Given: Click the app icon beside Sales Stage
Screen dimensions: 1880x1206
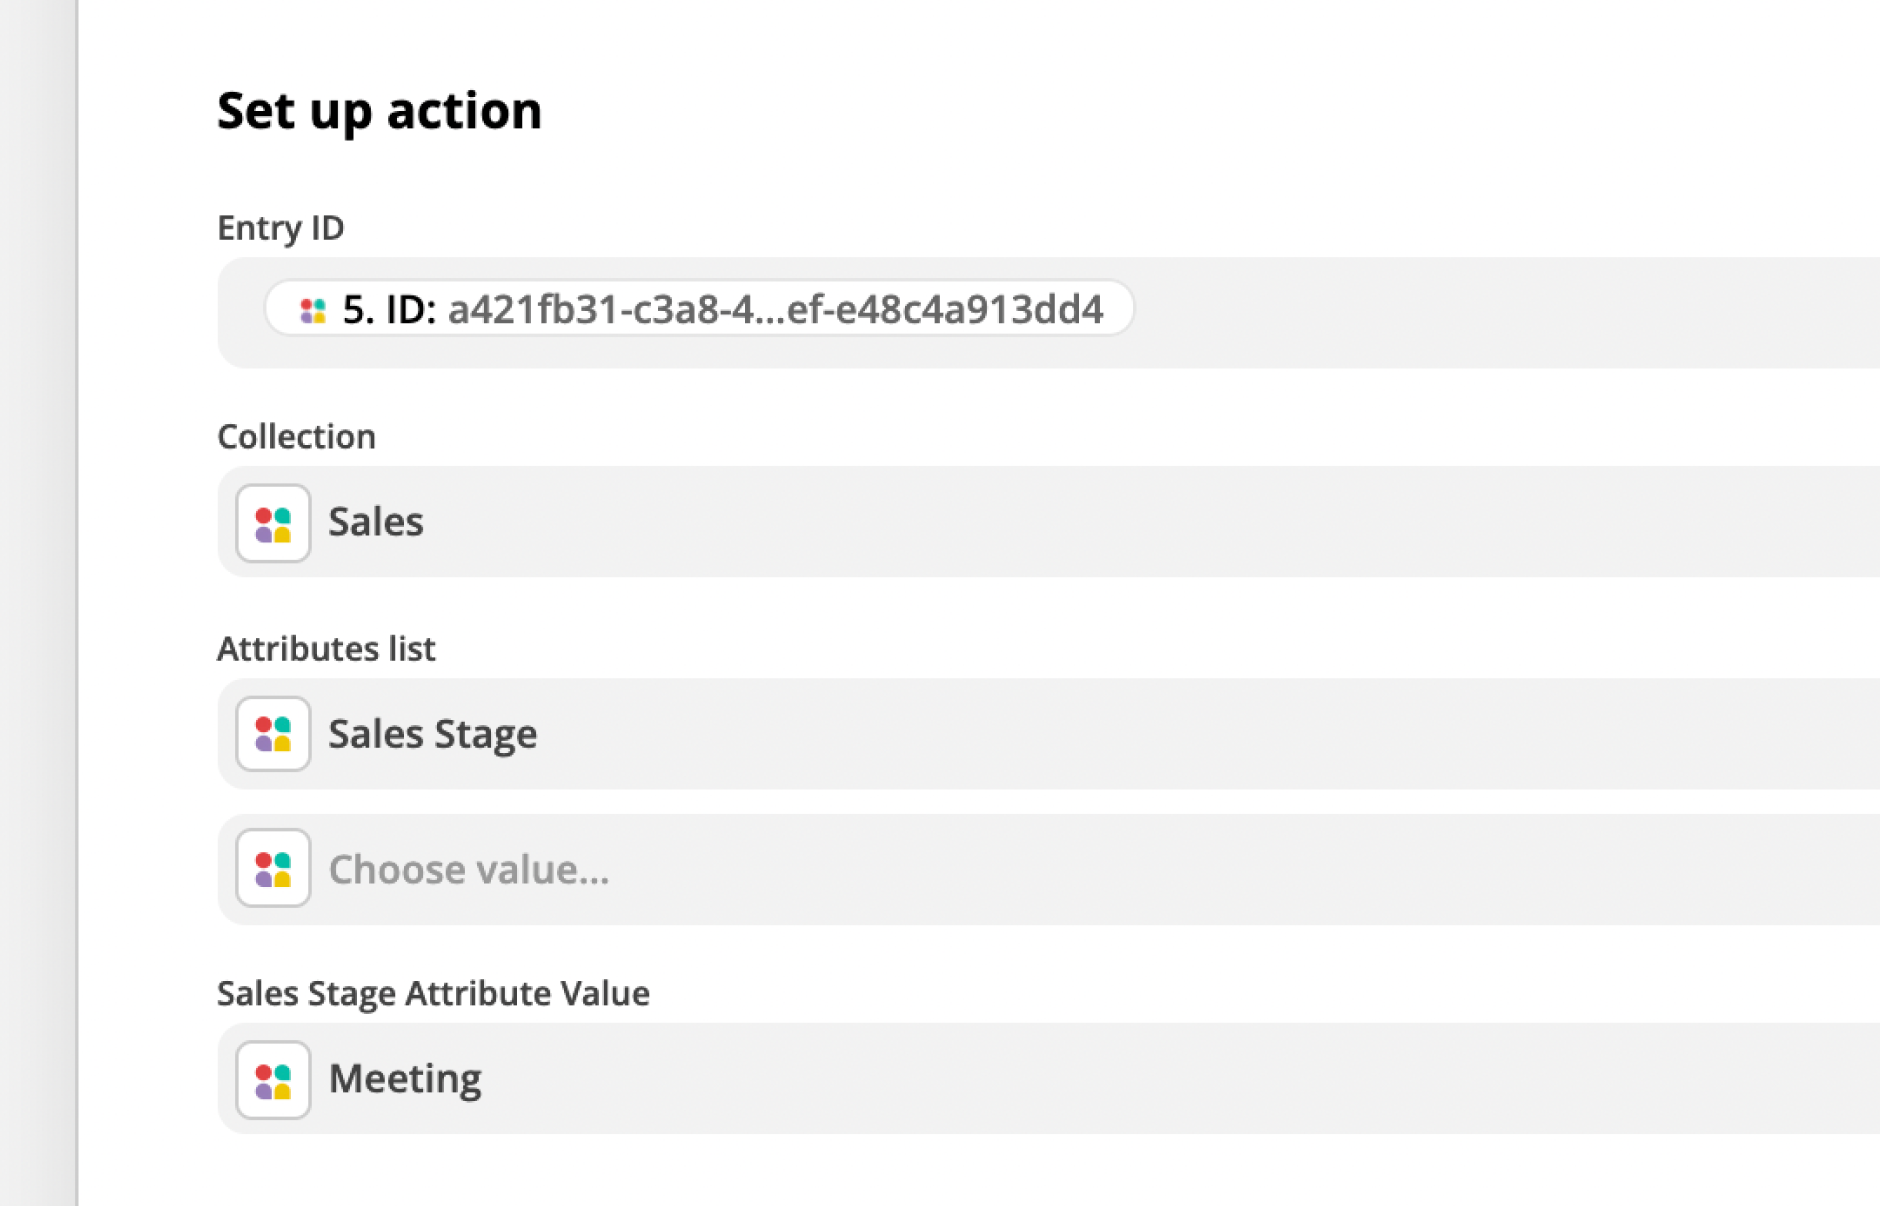Looking at the screenshot, I should coord(273,734).
